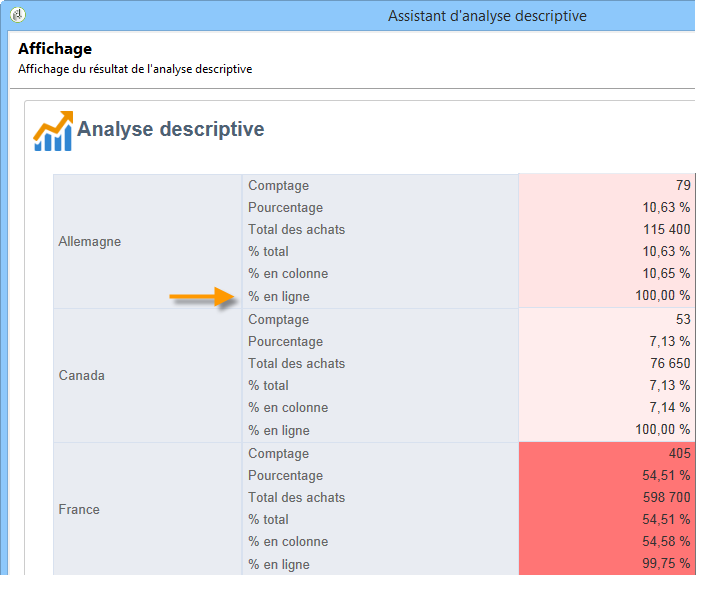710x616 pixels.
Task: Select the Canada row header
Action: coord(82,376)
